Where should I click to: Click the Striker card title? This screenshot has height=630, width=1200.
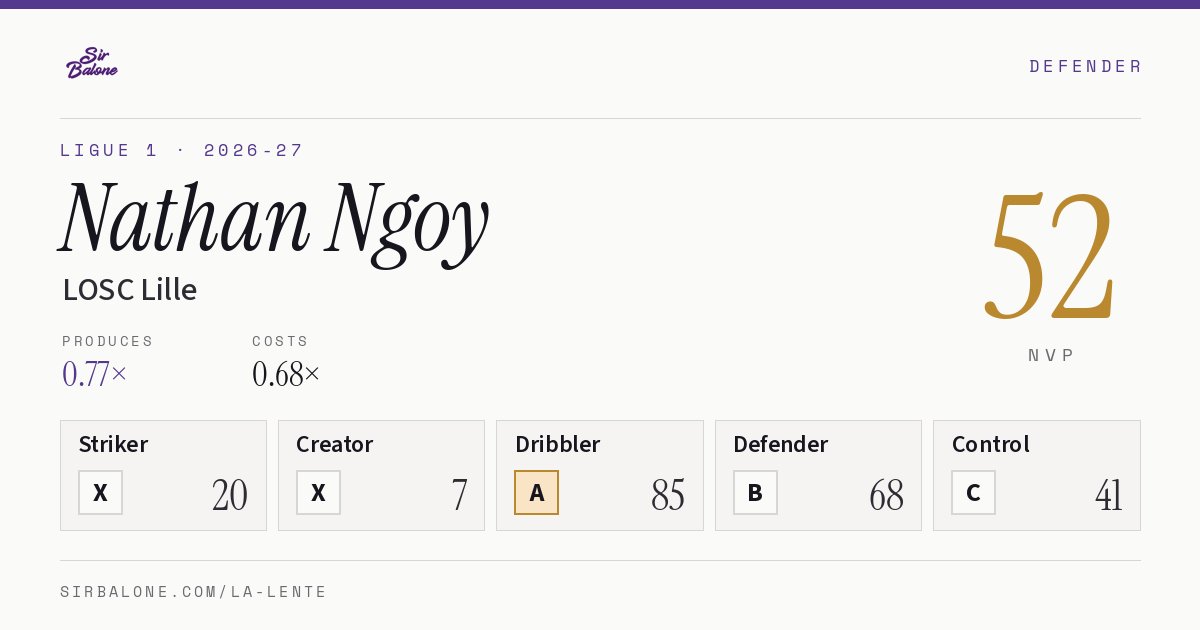coord(113,444)
